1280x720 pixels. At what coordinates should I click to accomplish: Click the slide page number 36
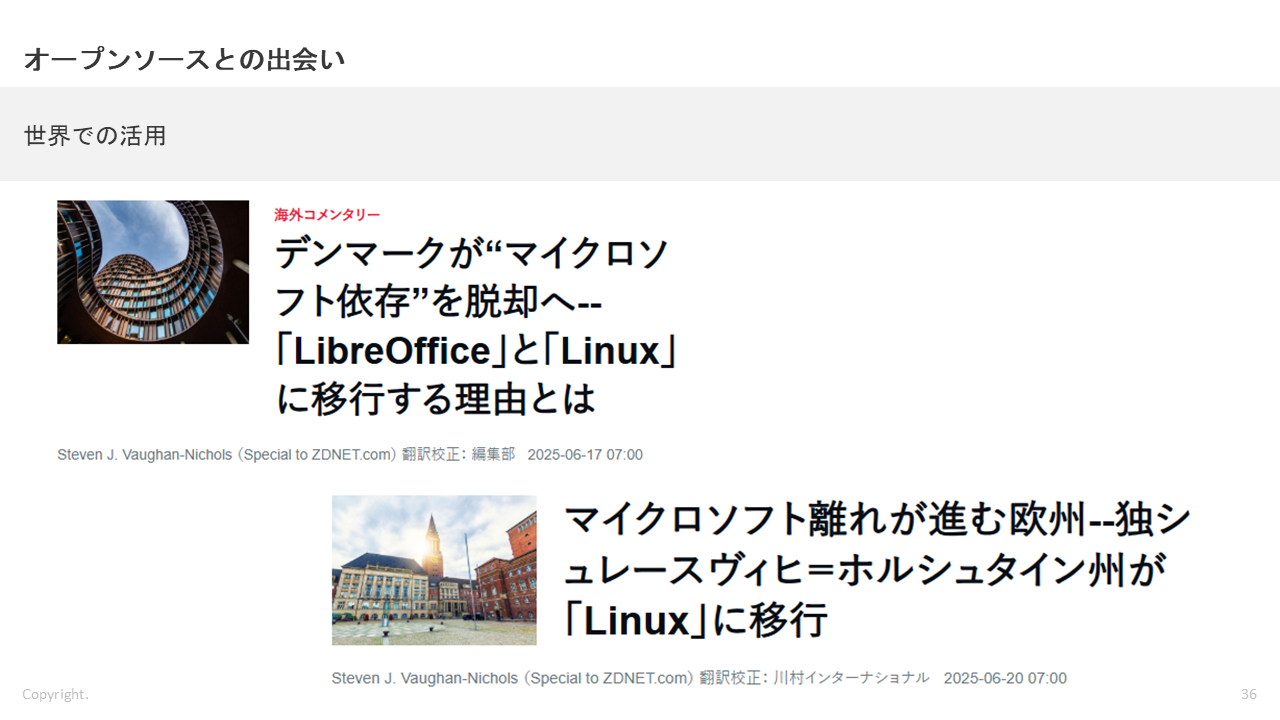(1248, 694)
